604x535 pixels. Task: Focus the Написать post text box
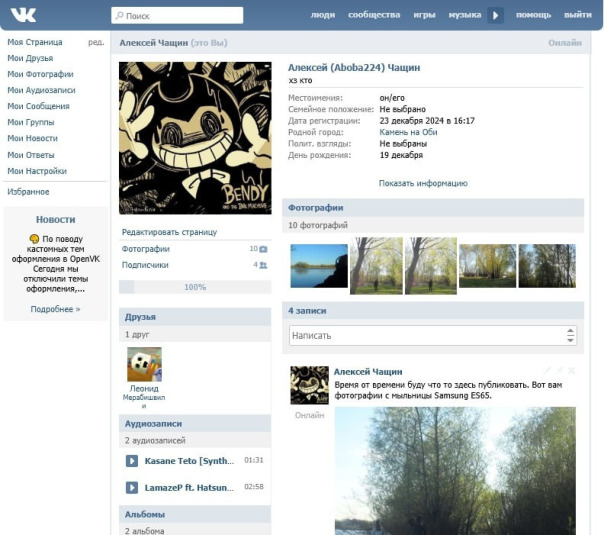pos(433,335)
